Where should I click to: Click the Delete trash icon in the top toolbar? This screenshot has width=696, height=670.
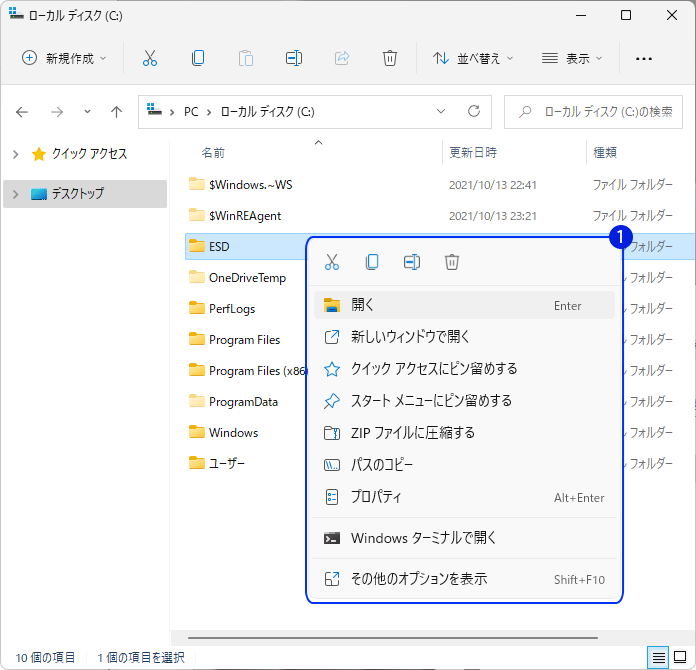pos(390,58)
